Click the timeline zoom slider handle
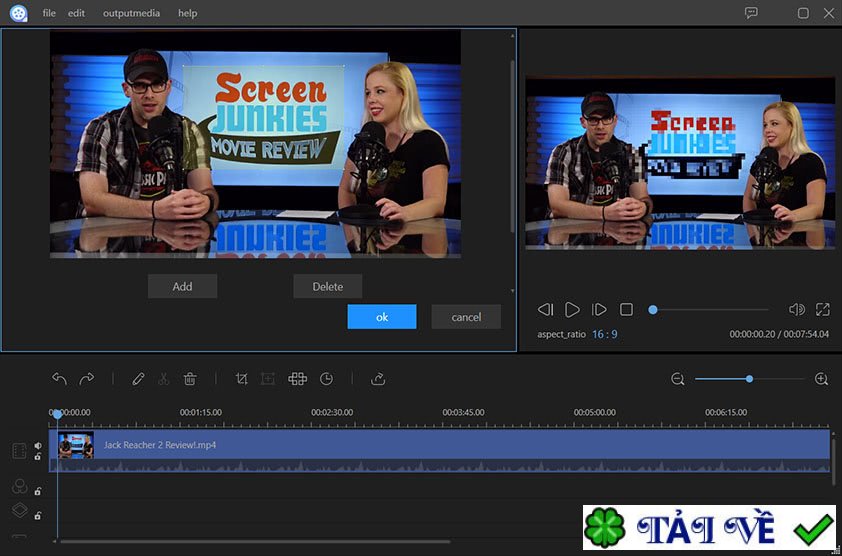The width and height of the screenshot is (842, 556). point(749,379)
